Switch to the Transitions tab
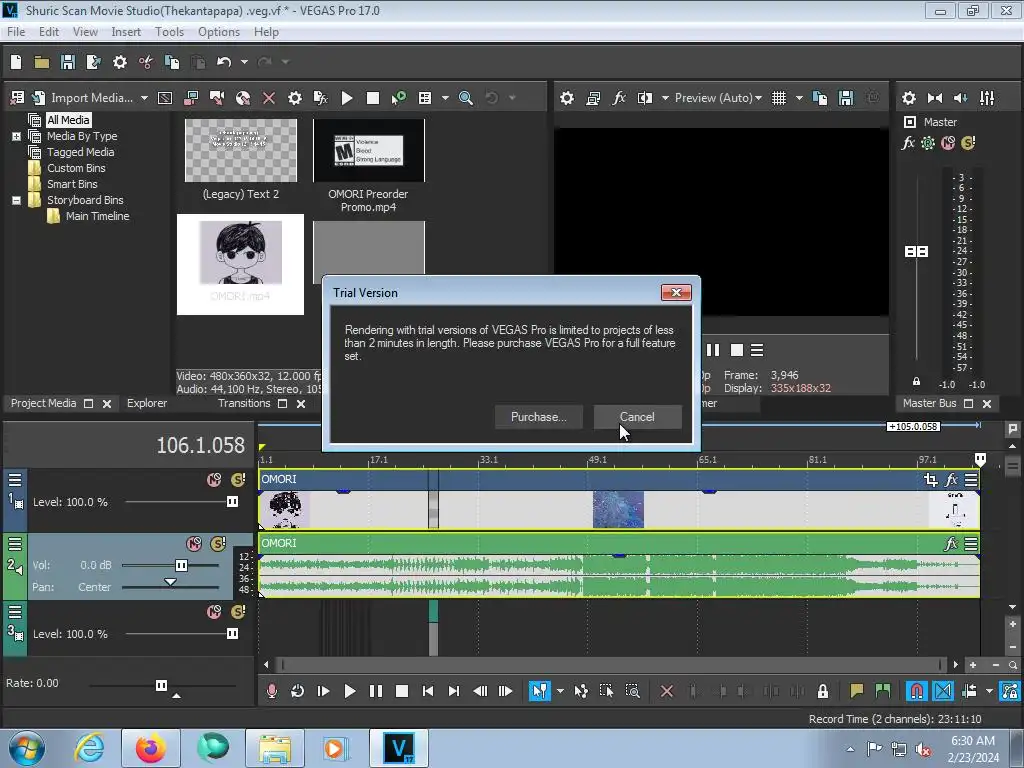Screen dimensions: 1024x768 click(244, 404)
